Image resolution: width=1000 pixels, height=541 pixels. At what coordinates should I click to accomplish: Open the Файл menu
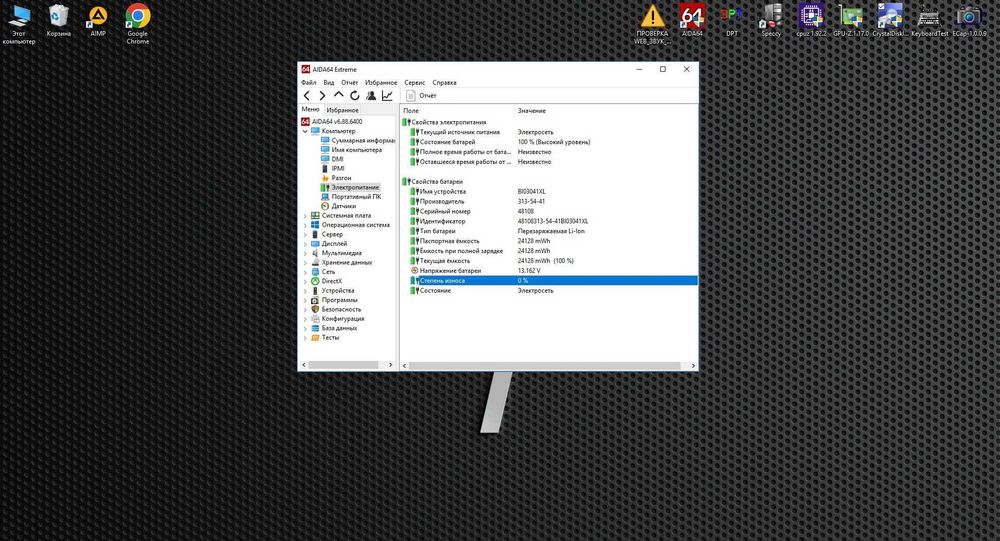309,82
